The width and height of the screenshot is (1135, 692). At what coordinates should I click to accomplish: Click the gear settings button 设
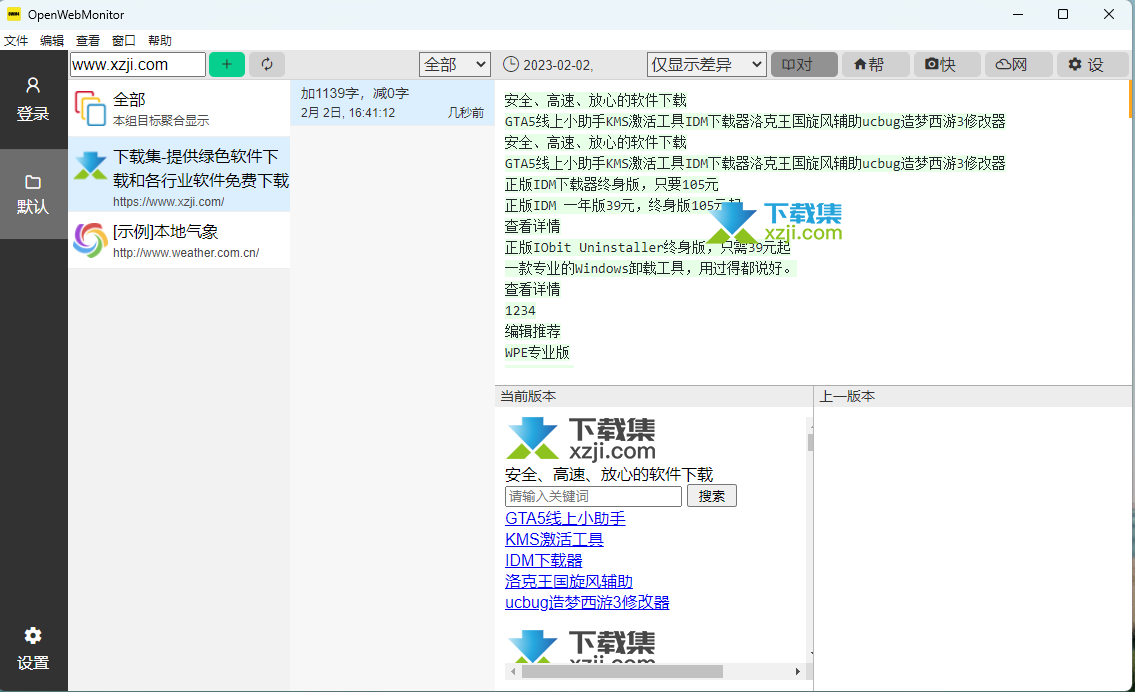pos(1092,64)
